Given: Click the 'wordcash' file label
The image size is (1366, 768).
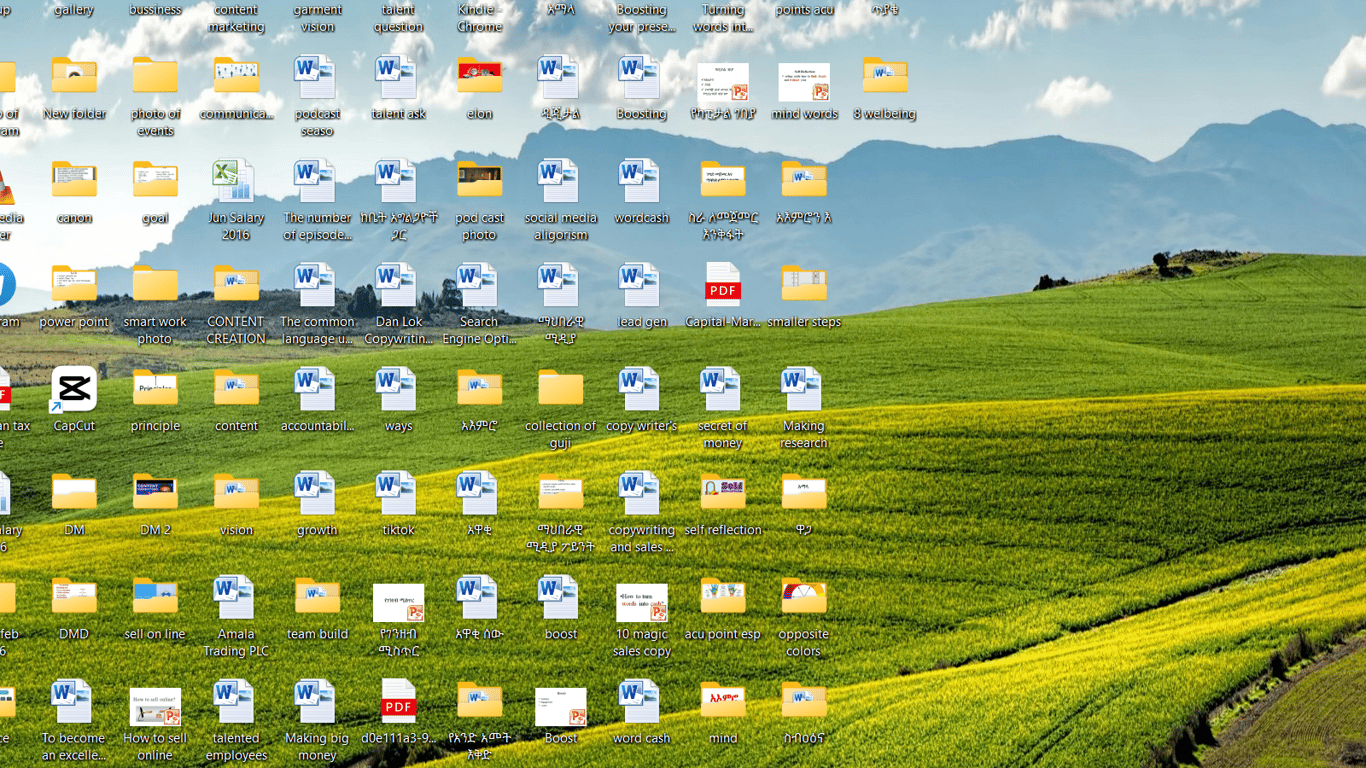Looking at the screenshot, I should pyautogui.click(x=642, y=218).
